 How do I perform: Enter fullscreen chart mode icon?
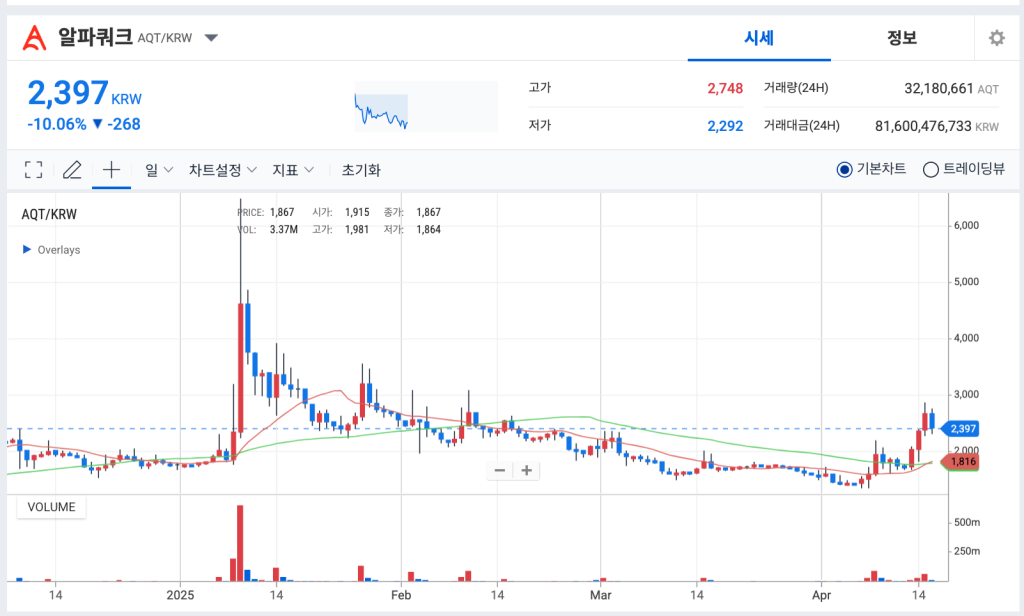[33, 170]
